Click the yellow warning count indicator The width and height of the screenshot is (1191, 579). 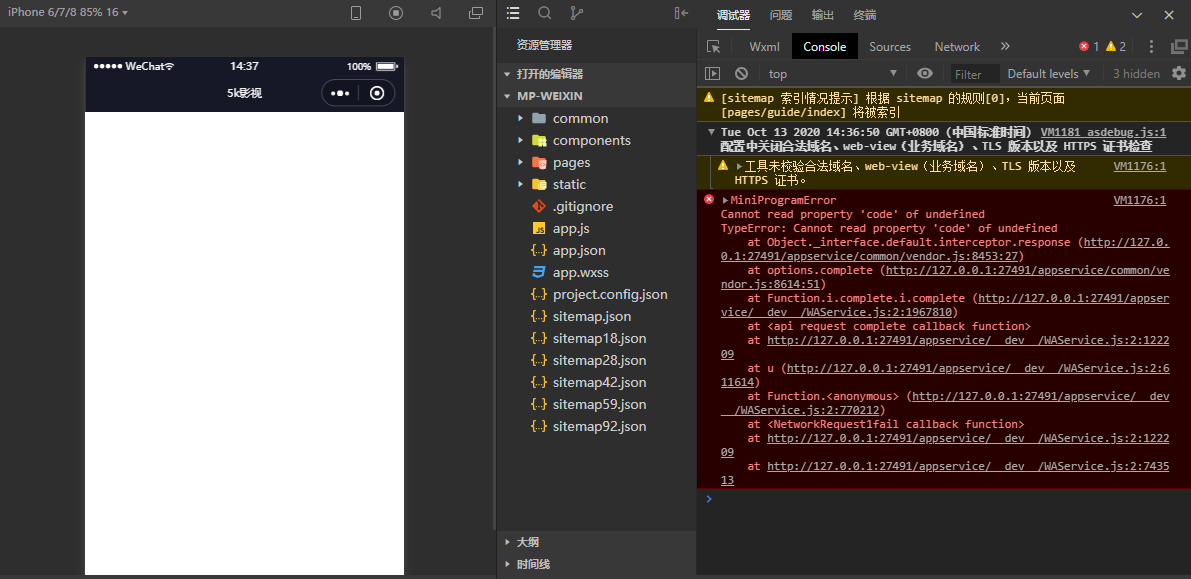point(1116,46)
